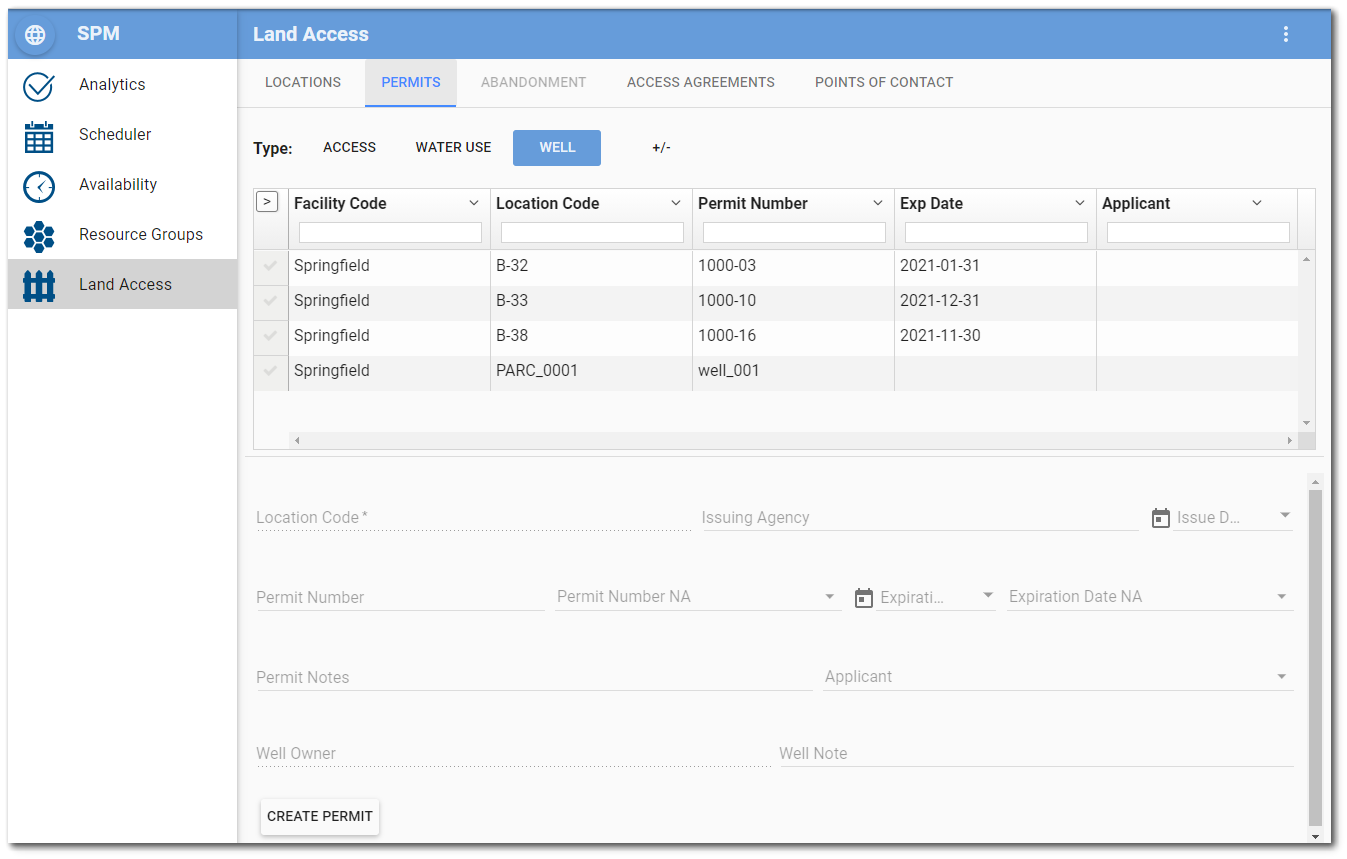This screenshot has width=1347, height=859.
Task: Open the Exp Date column dropdown
Action: coord(1080,203)
